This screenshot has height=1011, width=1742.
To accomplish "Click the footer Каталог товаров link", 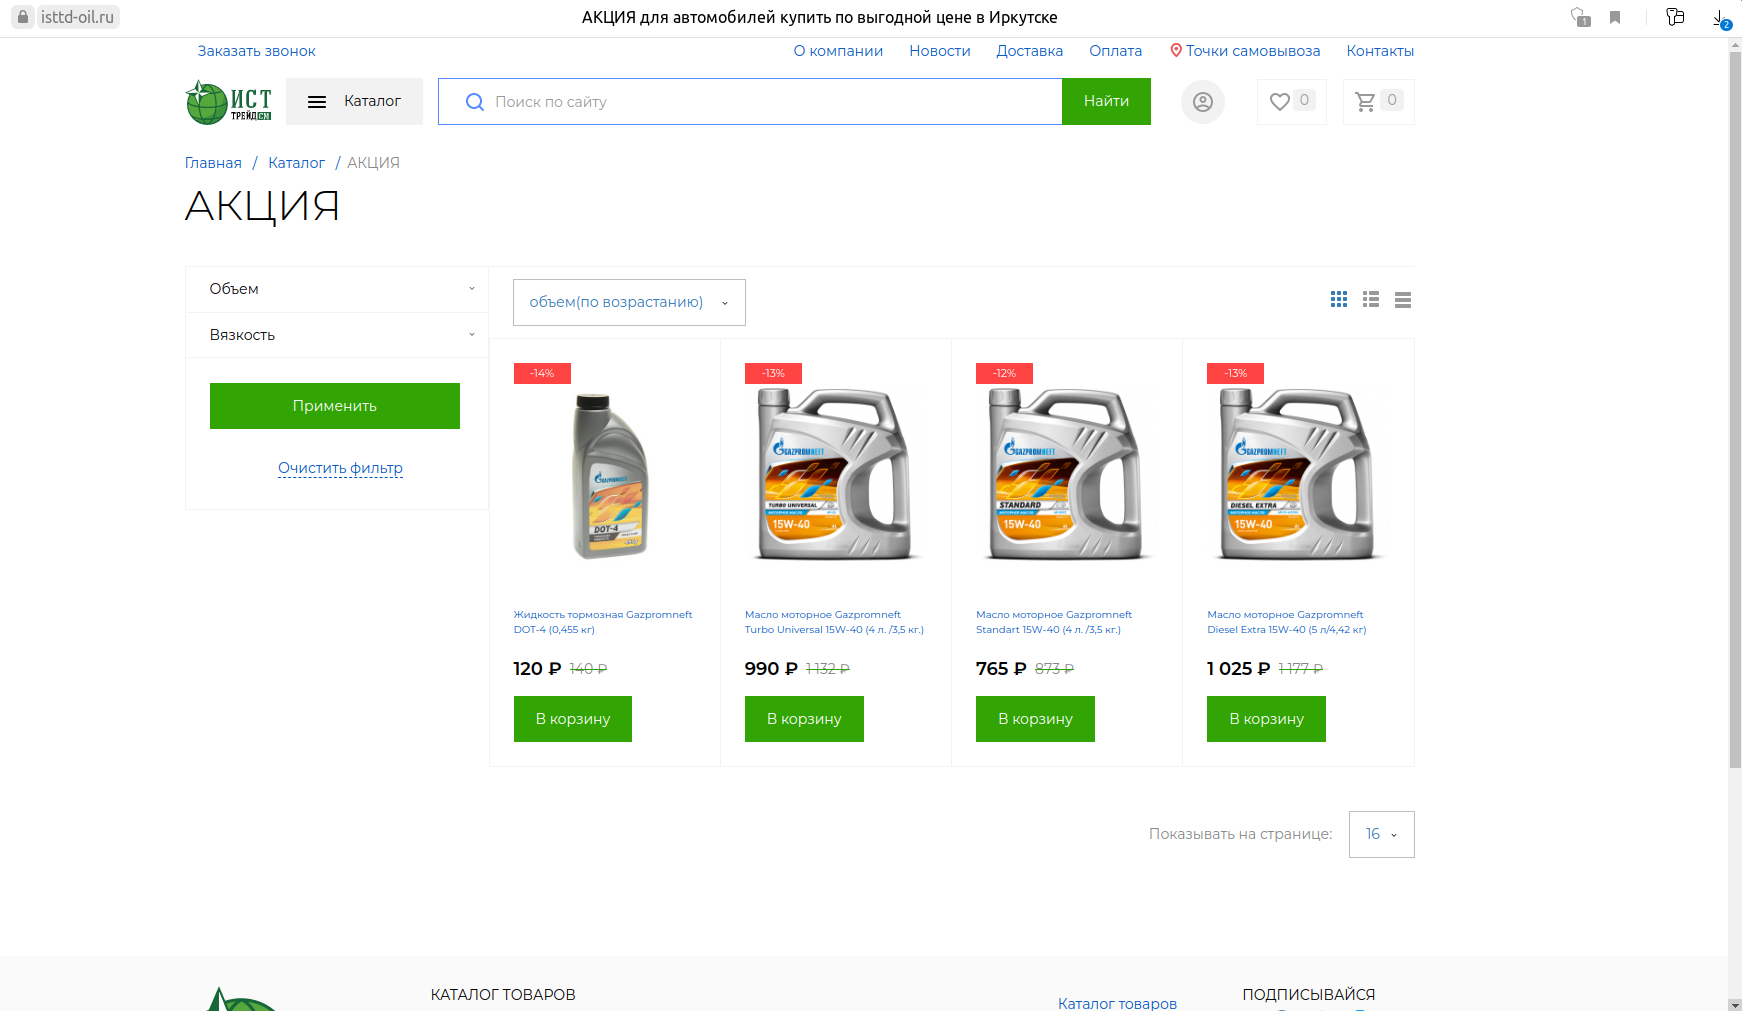I will (x=1117, y=1003).
